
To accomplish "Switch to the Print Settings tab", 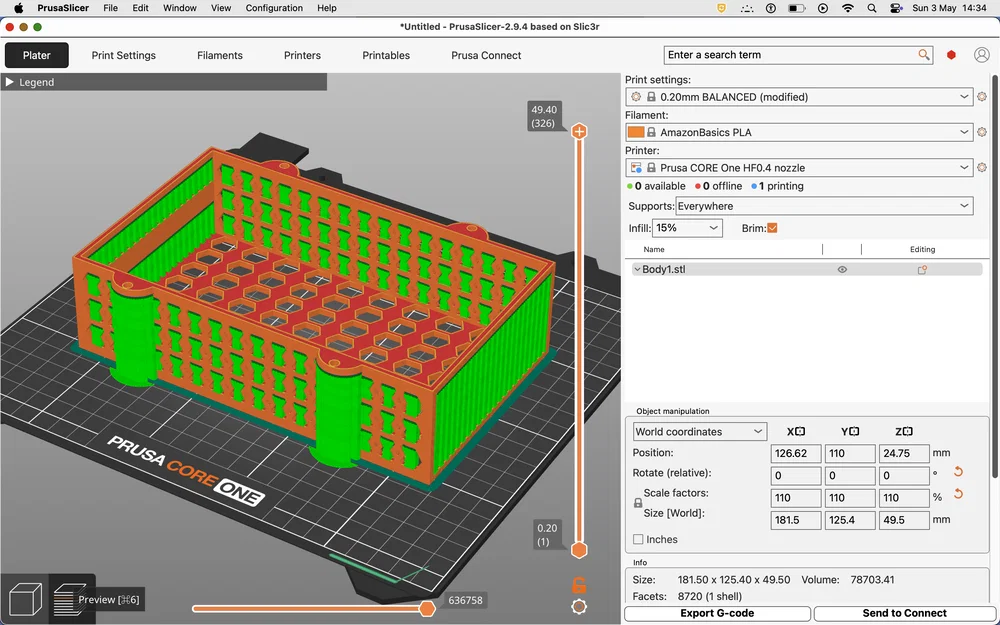I will click(x=124, y=55).
